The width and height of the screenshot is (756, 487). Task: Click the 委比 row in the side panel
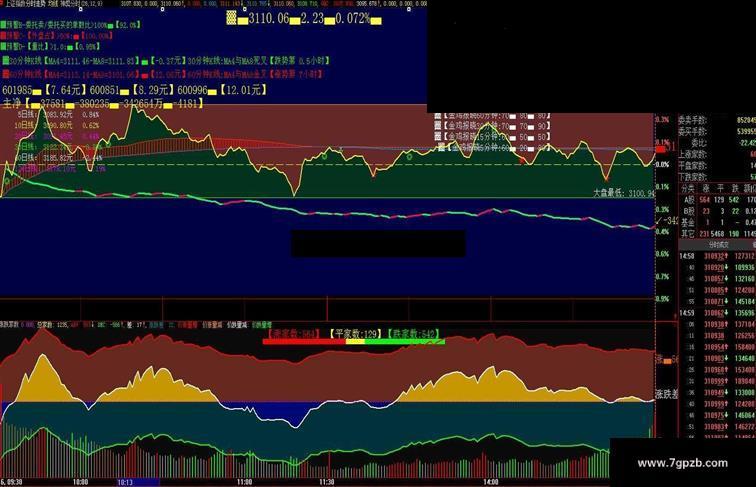(716, 143)
